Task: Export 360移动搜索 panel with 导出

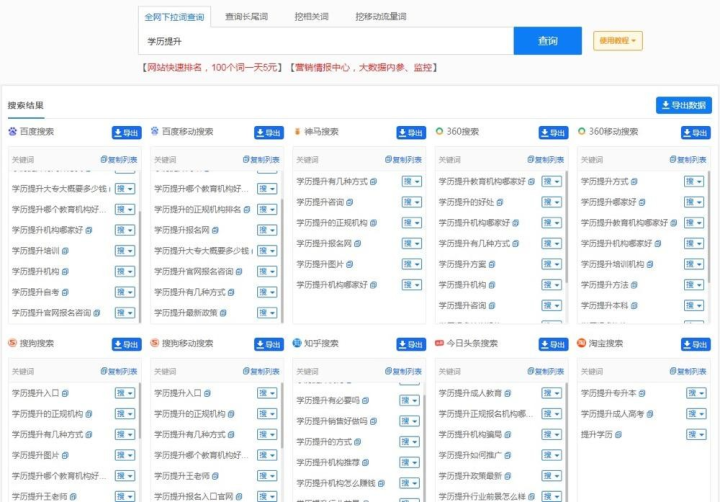Action: [696, 133]
